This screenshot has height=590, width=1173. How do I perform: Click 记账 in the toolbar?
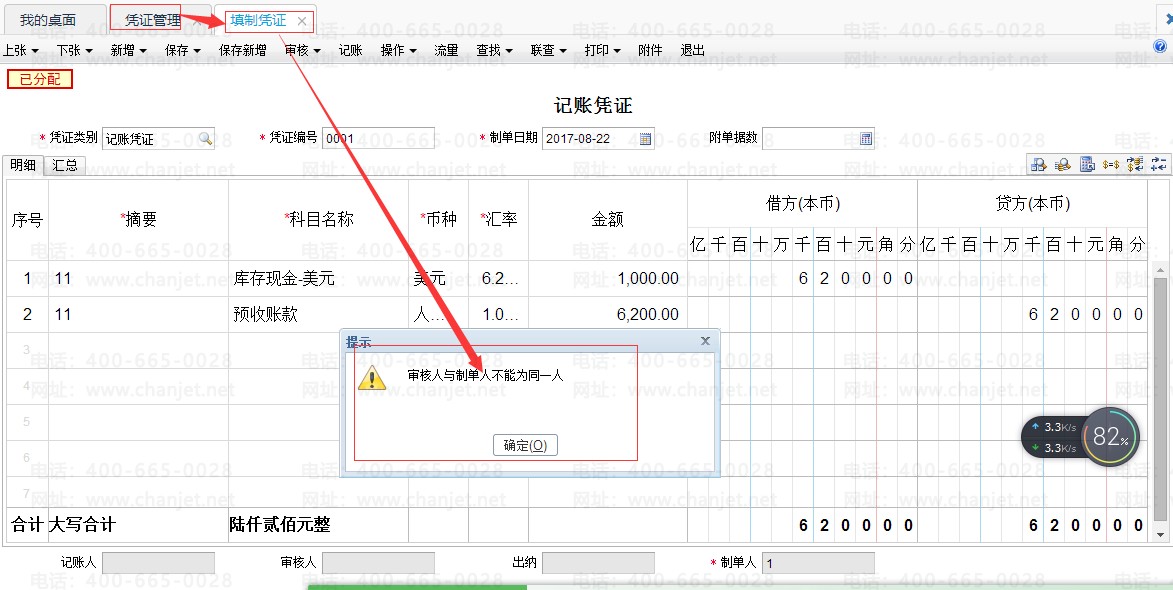tap(350, 50)
